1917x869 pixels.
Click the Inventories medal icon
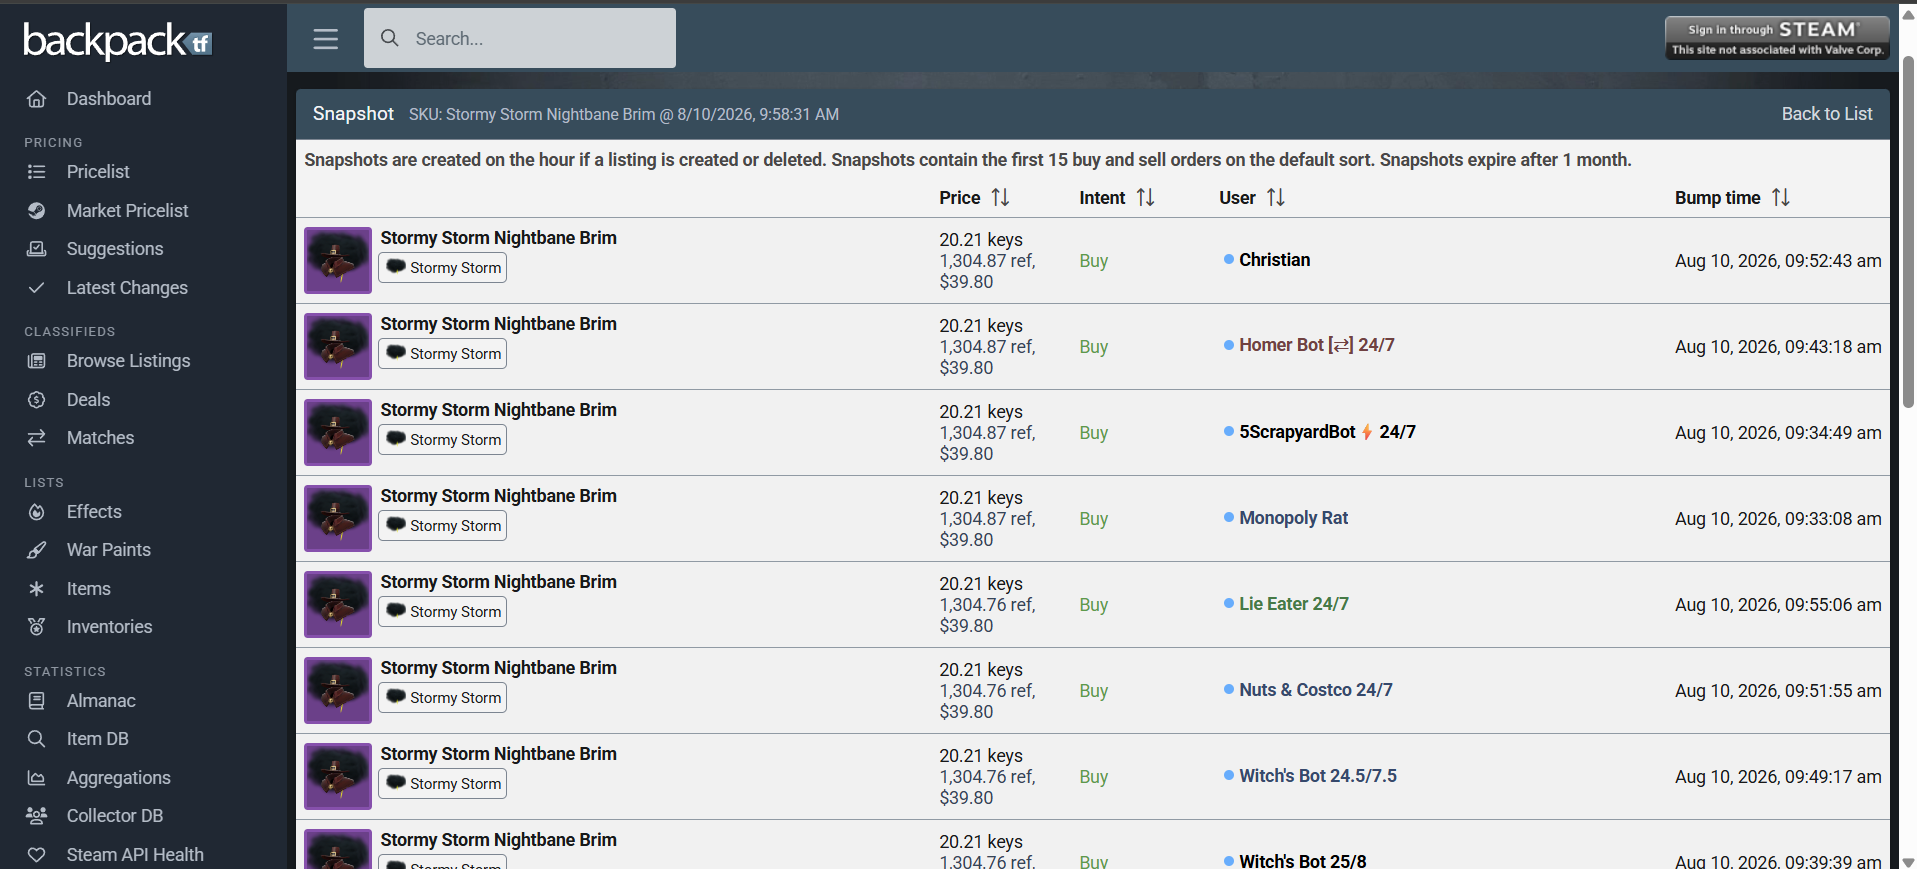coord(37,627)
